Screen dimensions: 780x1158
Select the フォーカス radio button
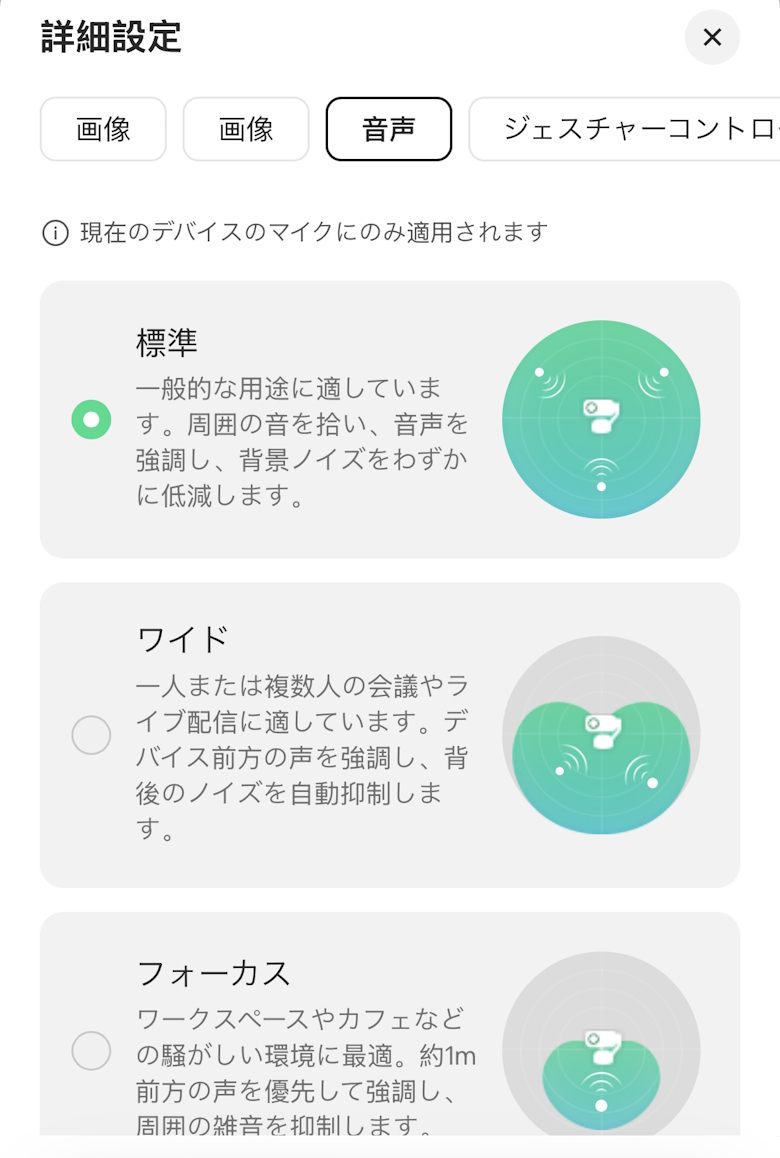[x=91, y=1050]
